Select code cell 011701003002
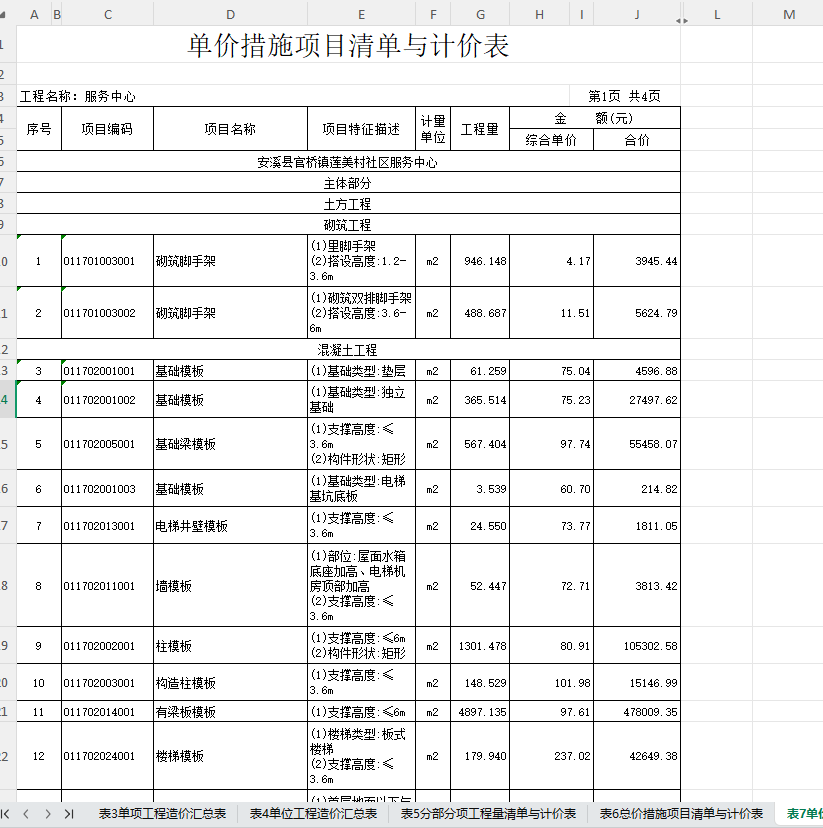The height and width of the screenshot is (828, 823). pos(107,313)
